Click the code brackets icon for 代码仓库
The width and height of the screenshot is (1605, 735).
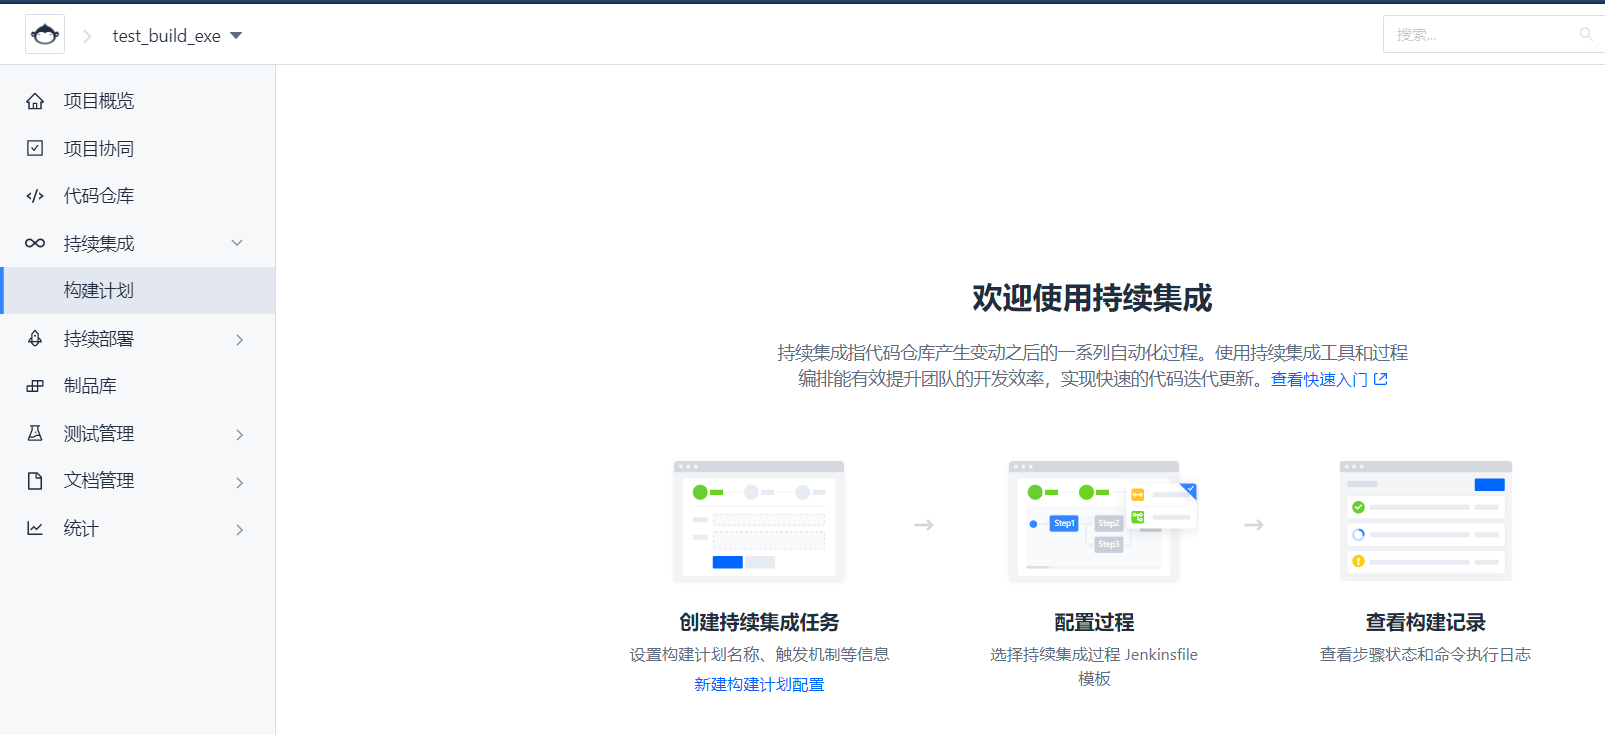pyautogui.click(x=35, y=196)
